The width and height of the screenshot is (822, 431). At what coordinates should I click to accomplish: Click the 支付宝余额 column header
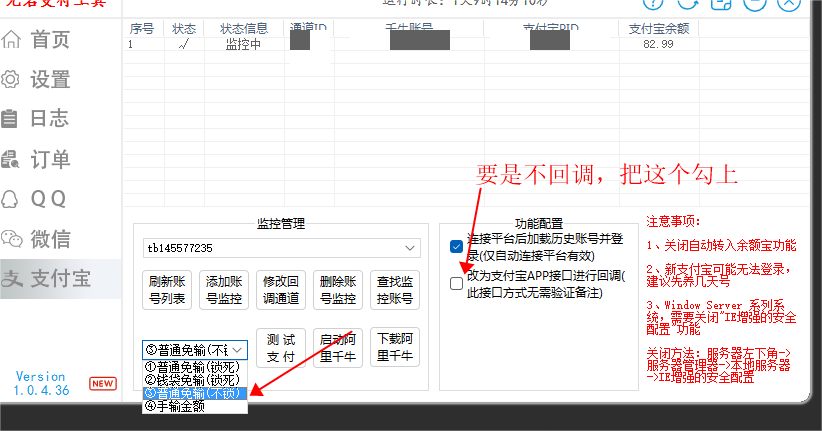659,28
